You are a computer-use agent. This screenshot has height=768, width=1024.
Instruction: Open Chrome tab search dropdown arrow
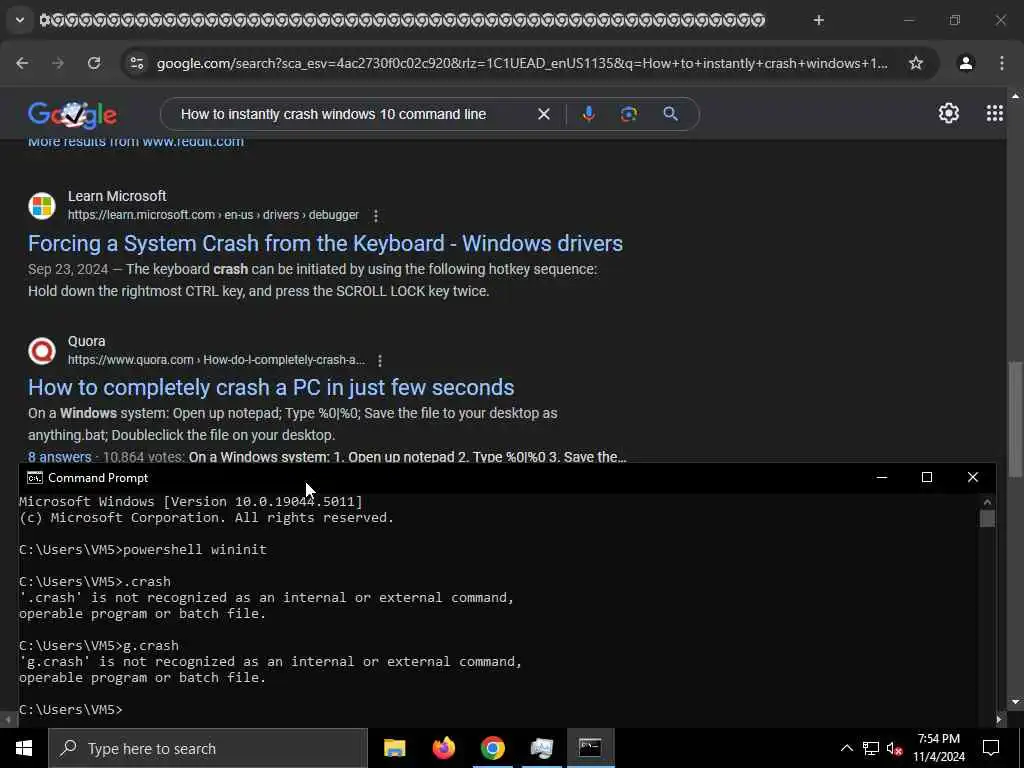click(20, 20)
